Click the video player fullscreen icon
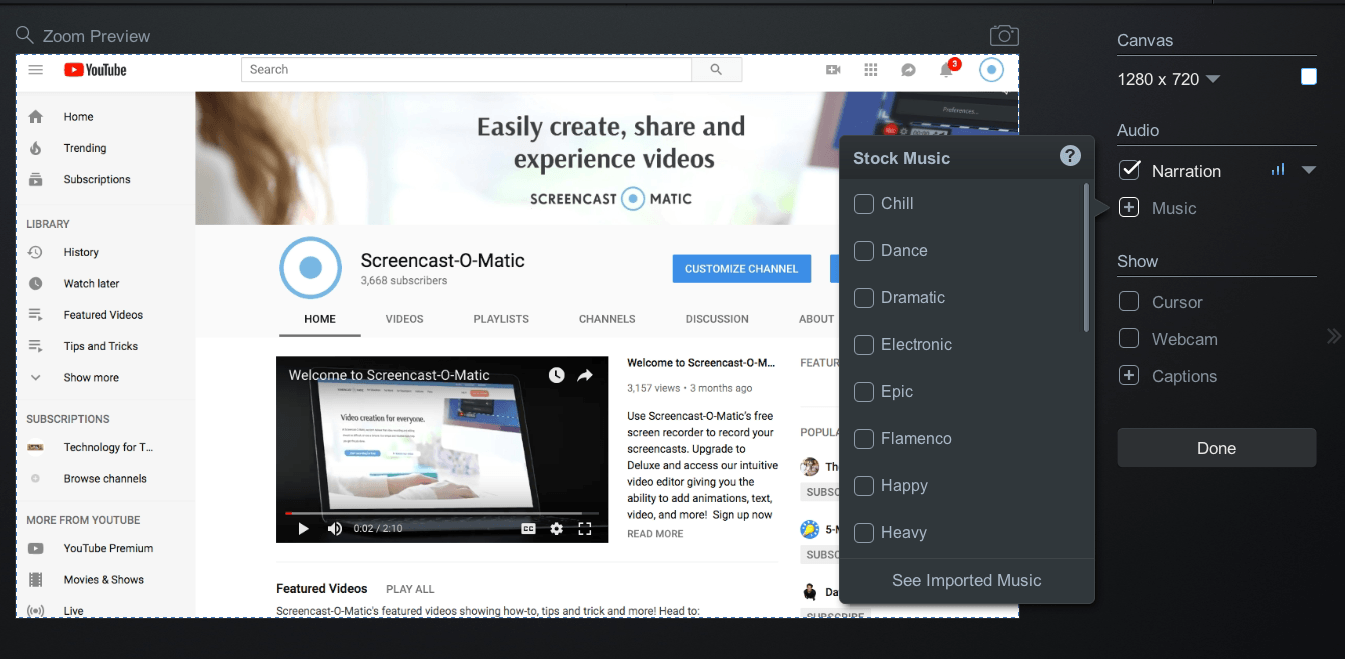Image resolution: width=1345 pixels, height=659 pixels. 586,529
